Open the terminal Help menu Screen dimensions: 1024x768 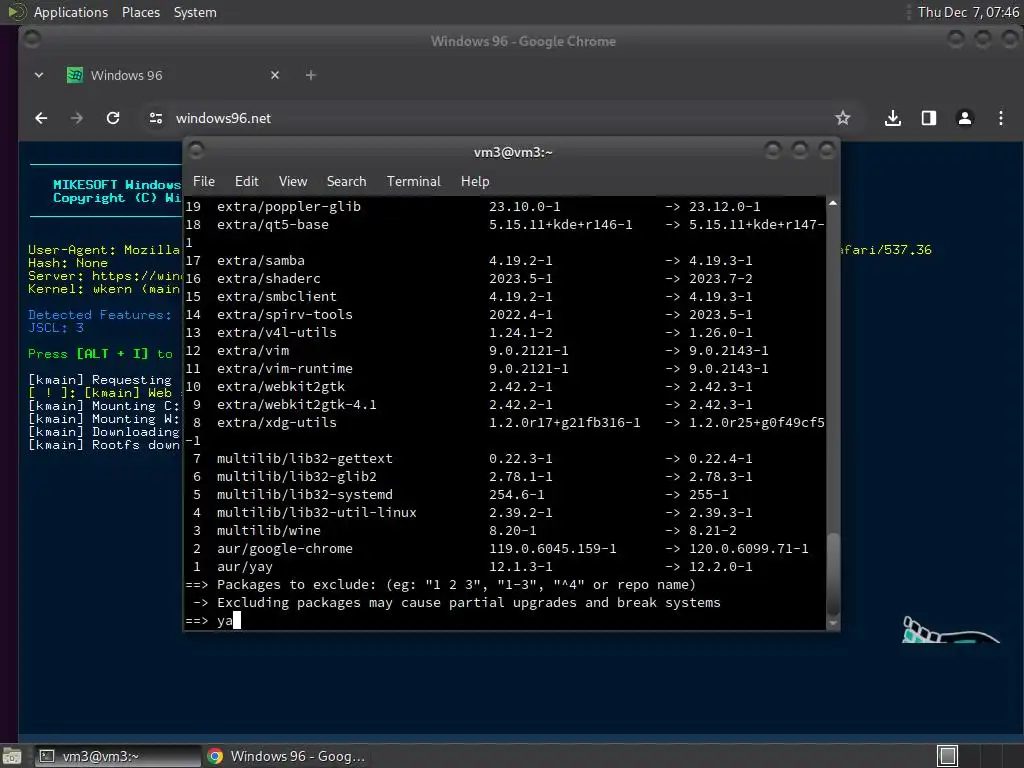click(x=475, y=181)
